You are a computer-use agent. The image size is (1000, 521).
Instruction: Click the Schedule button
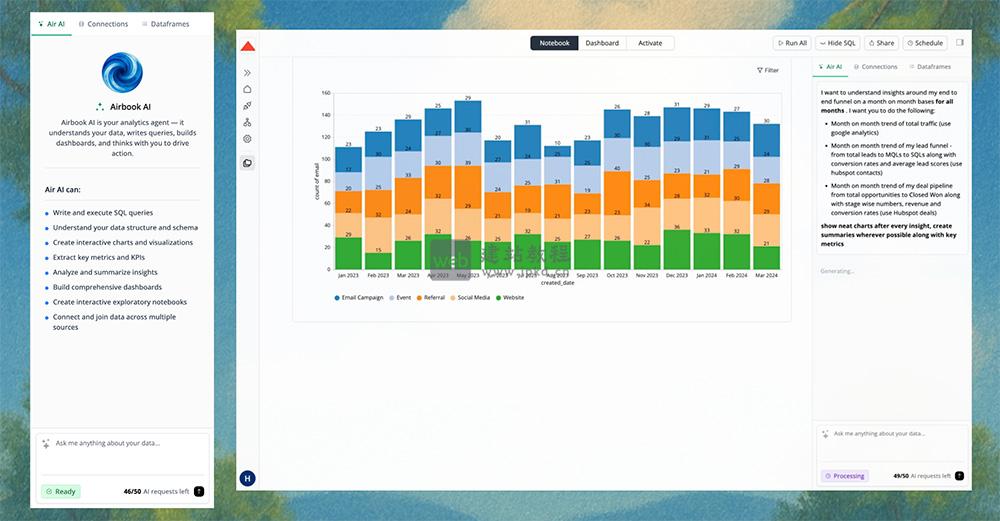[x=925, y=43]
